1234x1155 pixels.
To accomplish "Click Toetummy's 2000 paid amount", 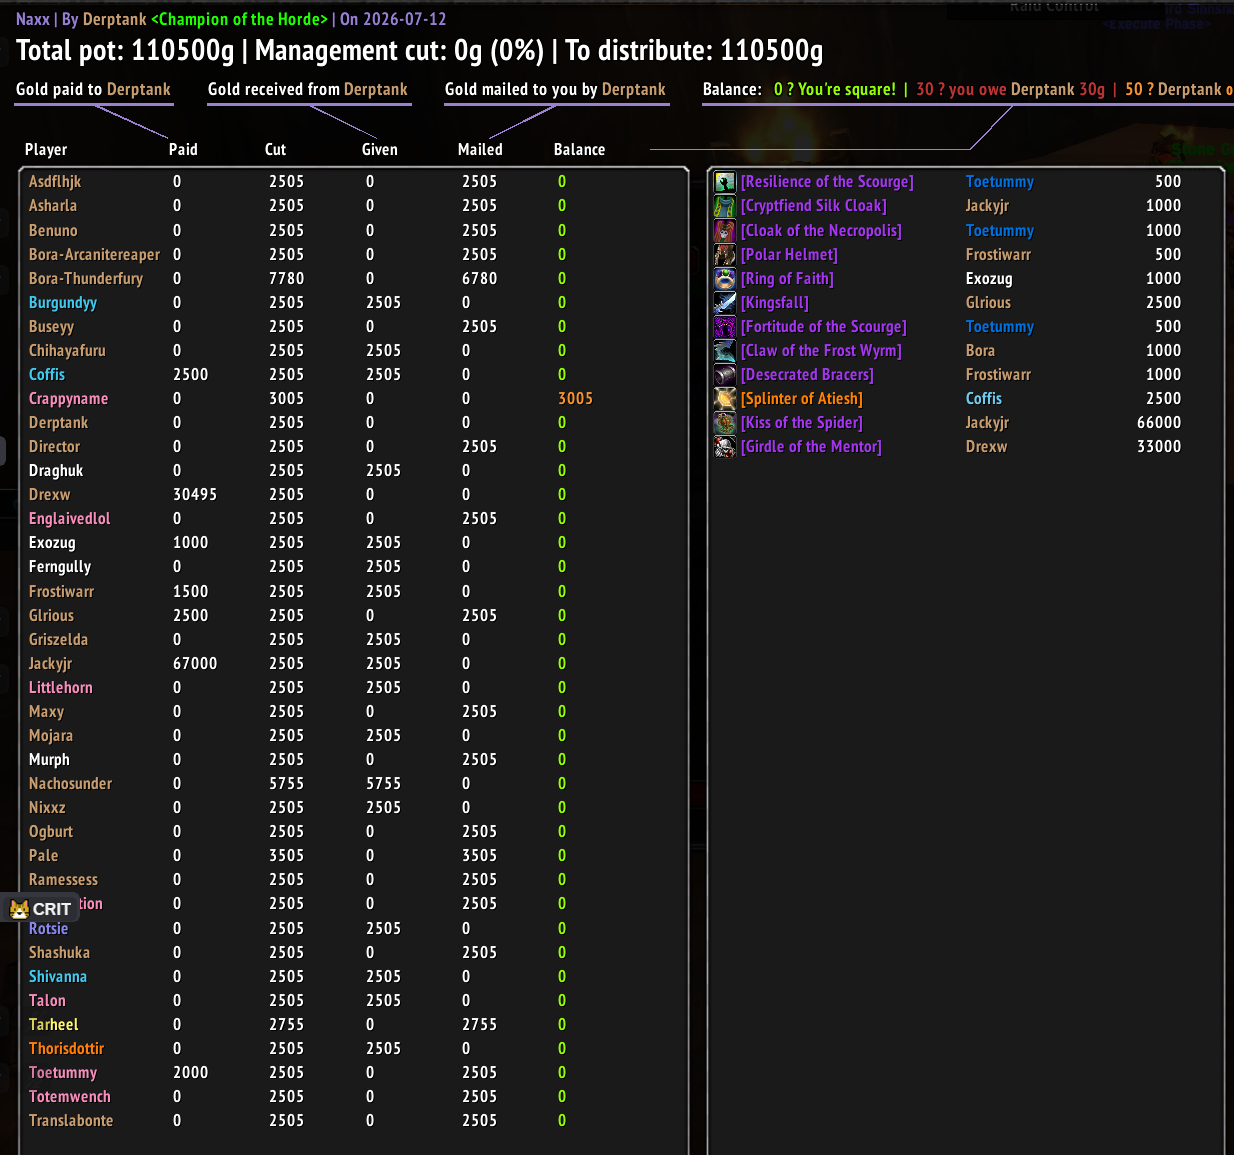I will 190,1072.
